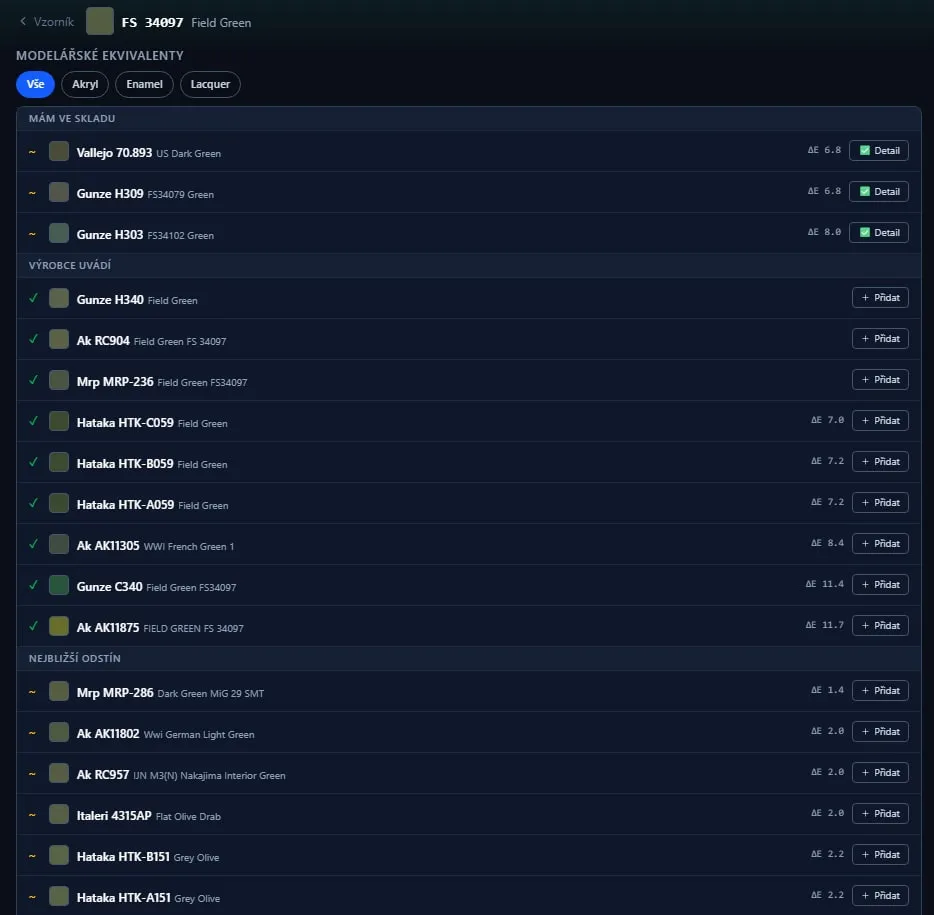
Task: Add Ak RC904 with Přidat button
Action: tap(880, 338)
